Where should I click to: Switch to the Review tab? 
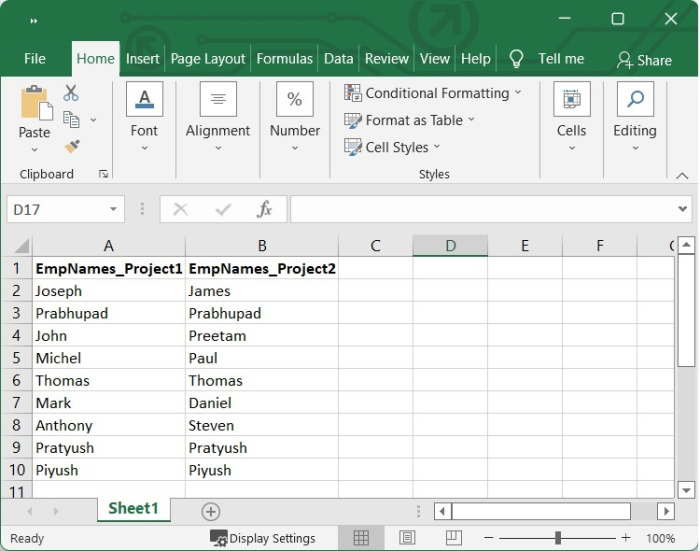click(x=387, y=58)
